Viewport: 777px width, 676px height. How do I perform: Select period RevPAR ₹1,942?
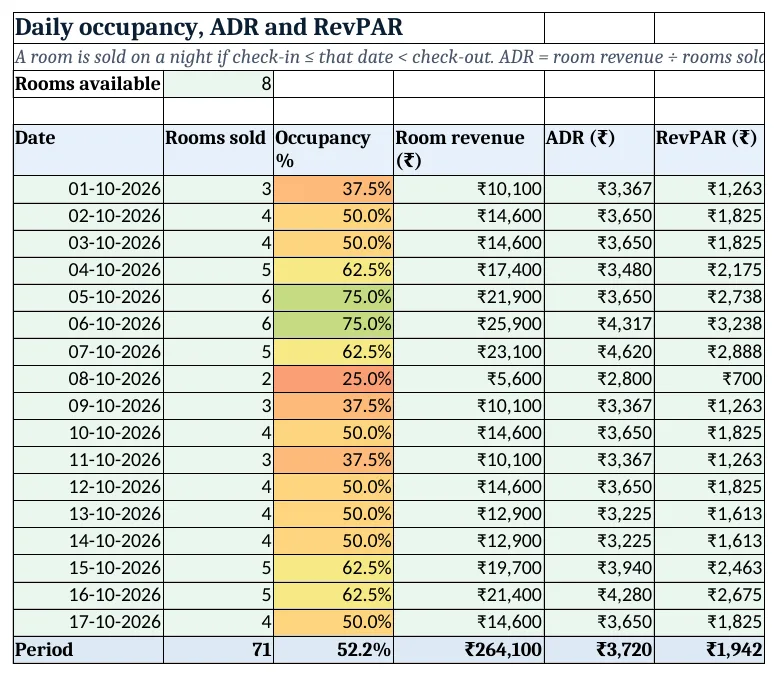[x=709, y=650]
